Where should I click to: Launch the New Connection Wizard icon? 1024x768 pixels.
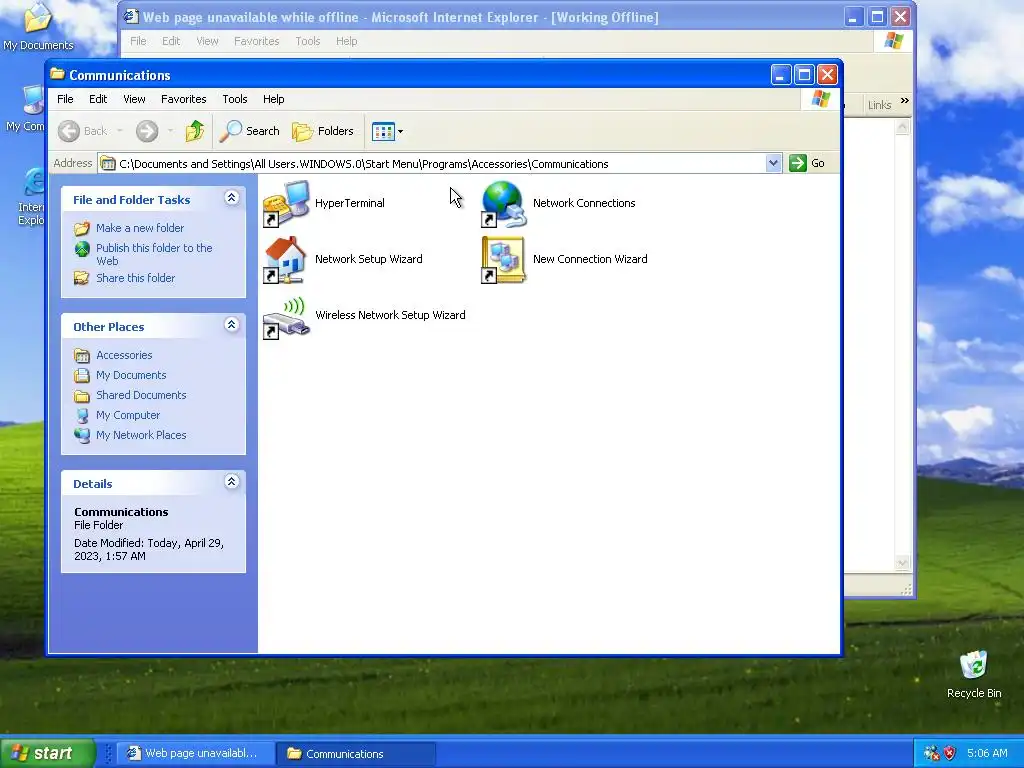(x=504, y=260)
